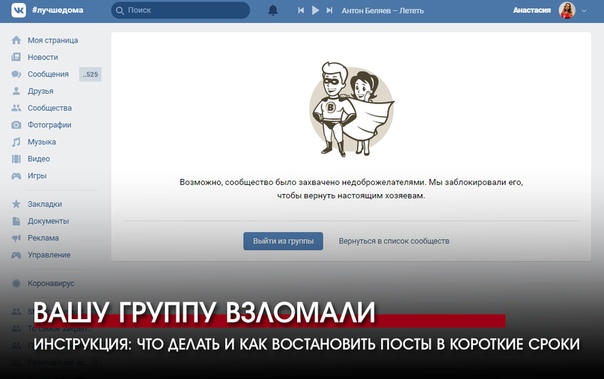Click Вернуться в список сообществ link
The height and width of the screenshot is (379, 604).
[394, 241]
